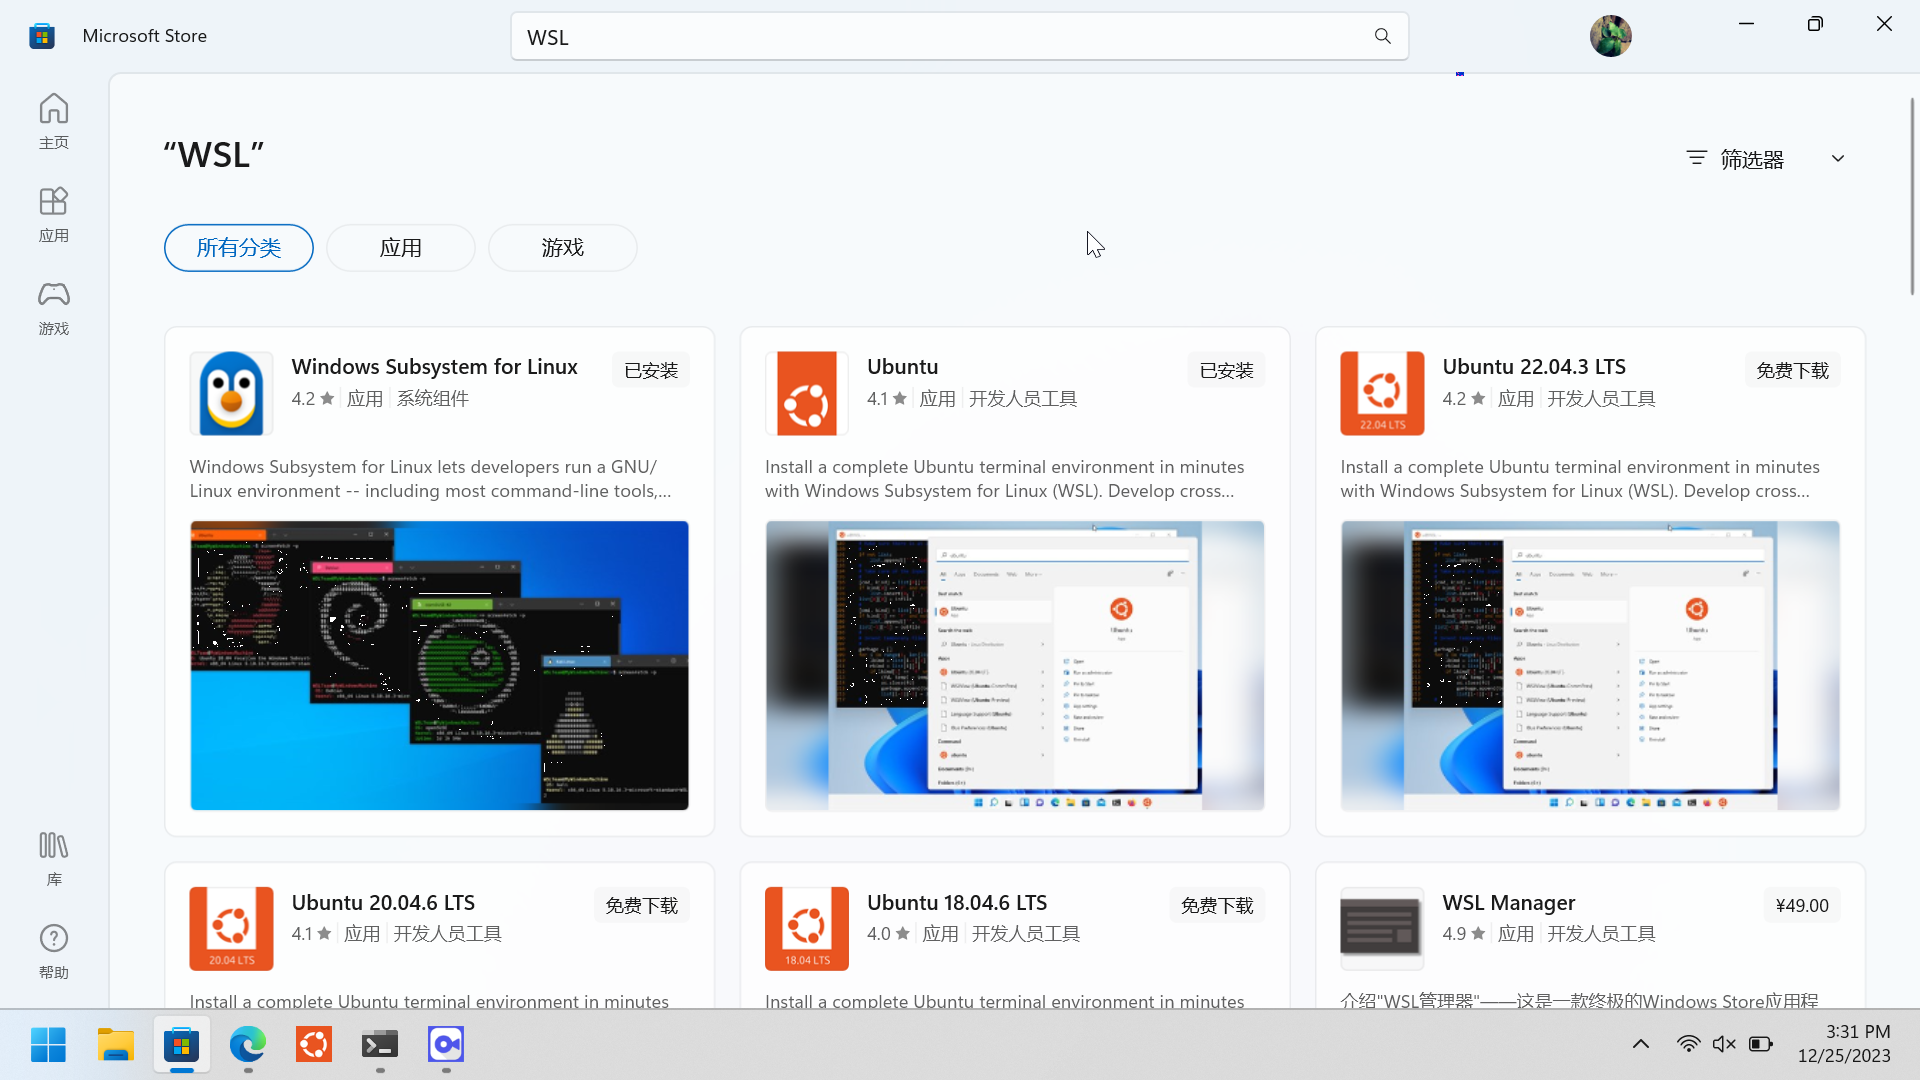
Task: Select the 游戏 category filter tab
Action: click(563, 247)
